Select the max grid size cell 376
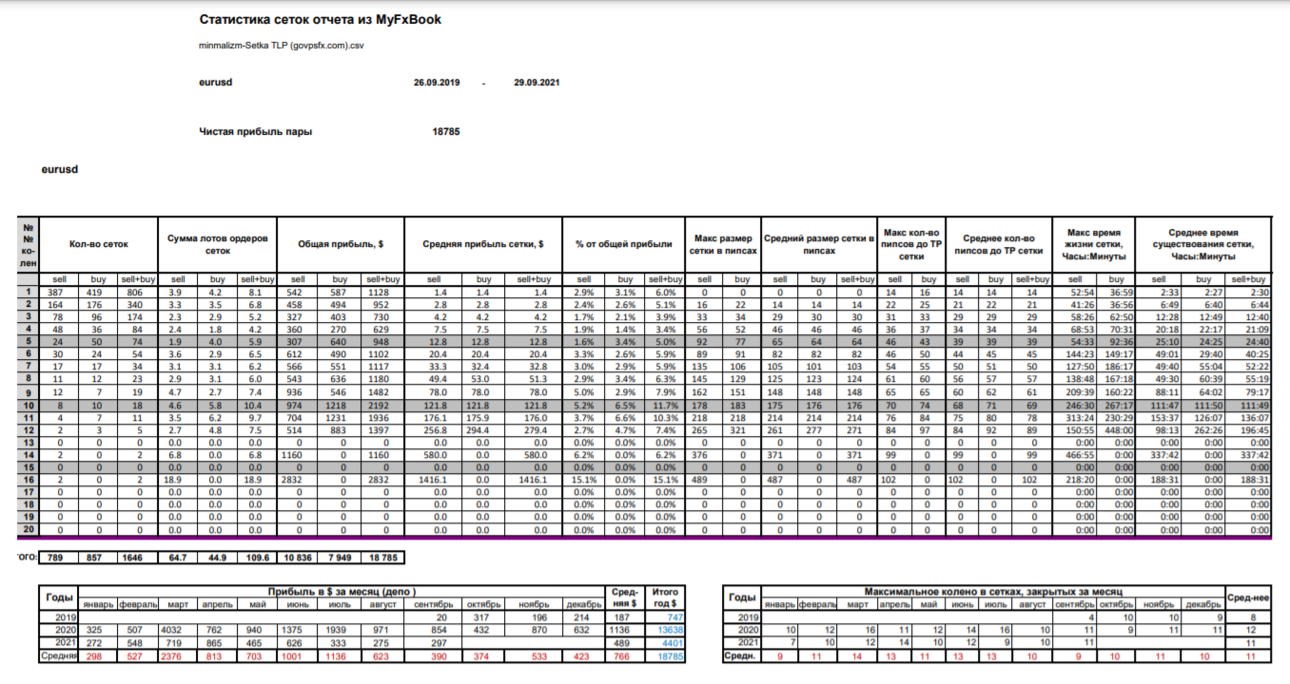 703,457
